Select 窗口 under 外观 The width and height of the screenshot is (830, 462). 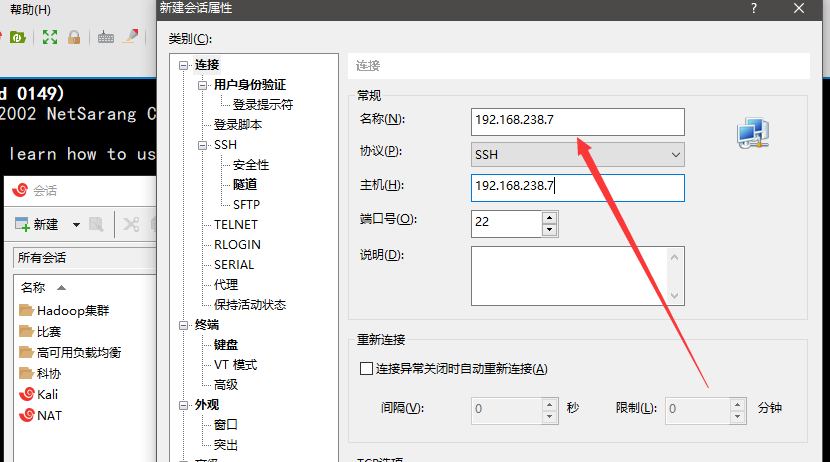(x=225, y=425)
